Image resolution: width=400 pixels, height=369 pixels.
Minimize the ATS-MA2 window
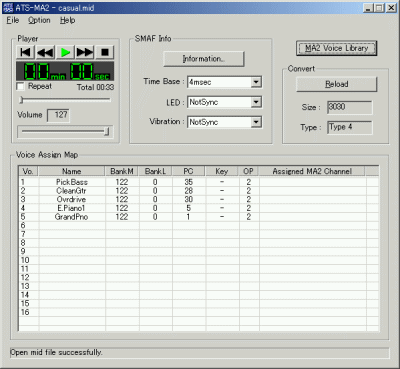(368, 8)
